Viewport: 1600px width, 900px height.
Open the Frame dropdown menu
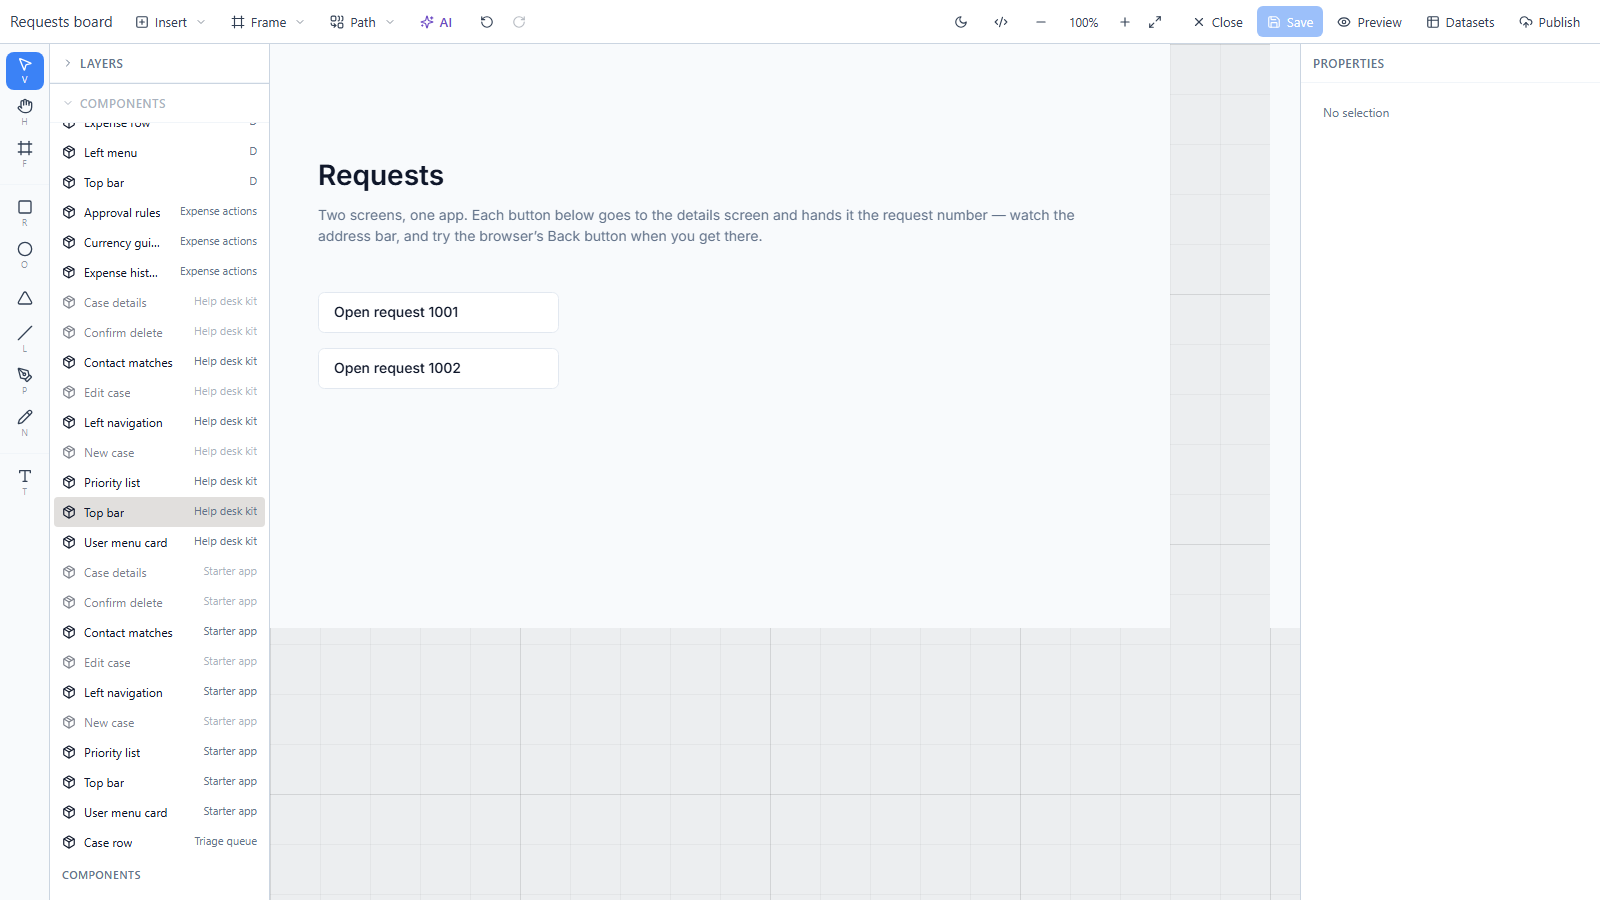coord(267,22)
